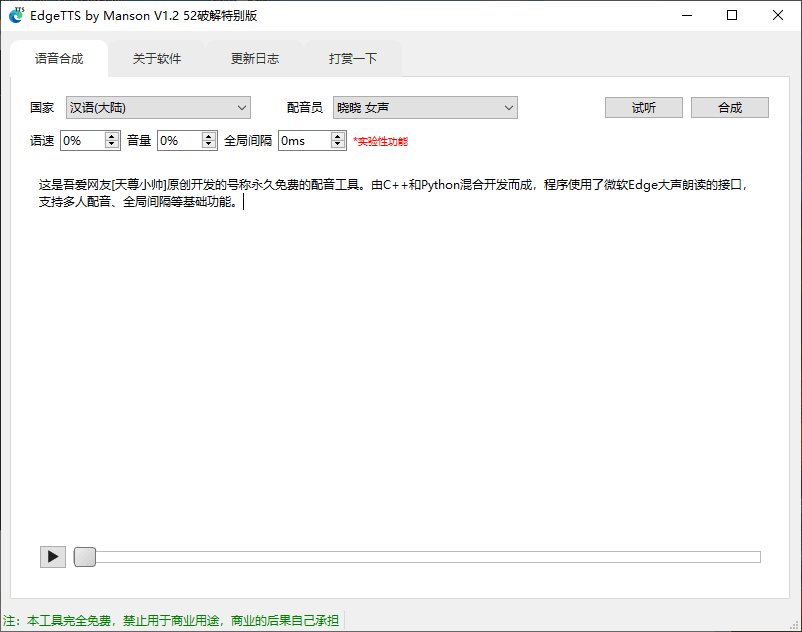The width and height of the screenshot is (802, 632).
Task: Click the EdgeTTS logo in the title bar
Action: tap(15, 15)
